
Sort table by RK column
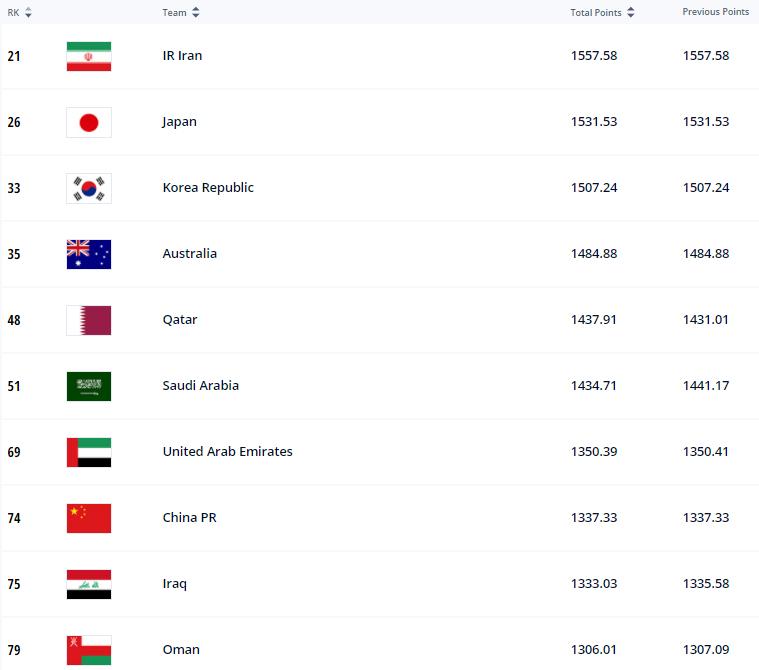19,13
